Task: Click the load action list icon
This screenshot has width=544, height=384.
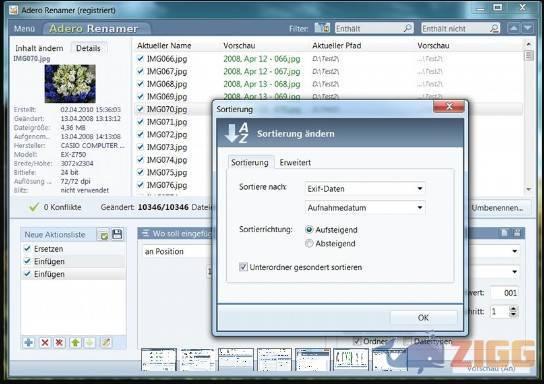Action: [x=103, y=235]
